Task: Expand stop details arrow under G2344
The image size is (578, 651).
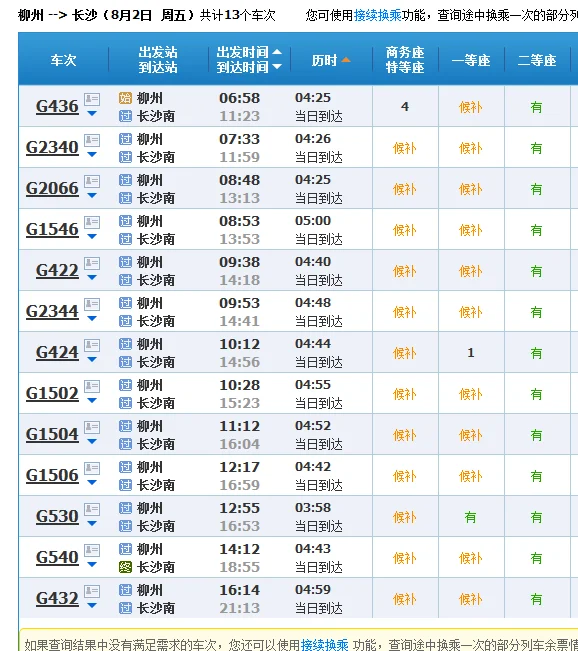Action: [x=92, y=318]
